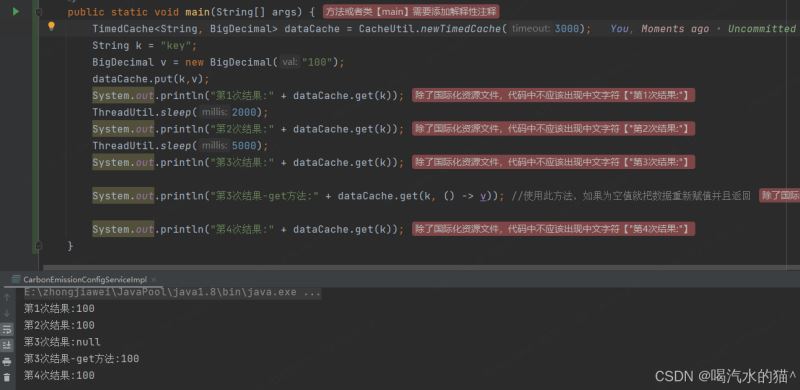Screen dimensions: 800x390
Task: Click console output "第4次结果:100"
Action: point(59,376)
